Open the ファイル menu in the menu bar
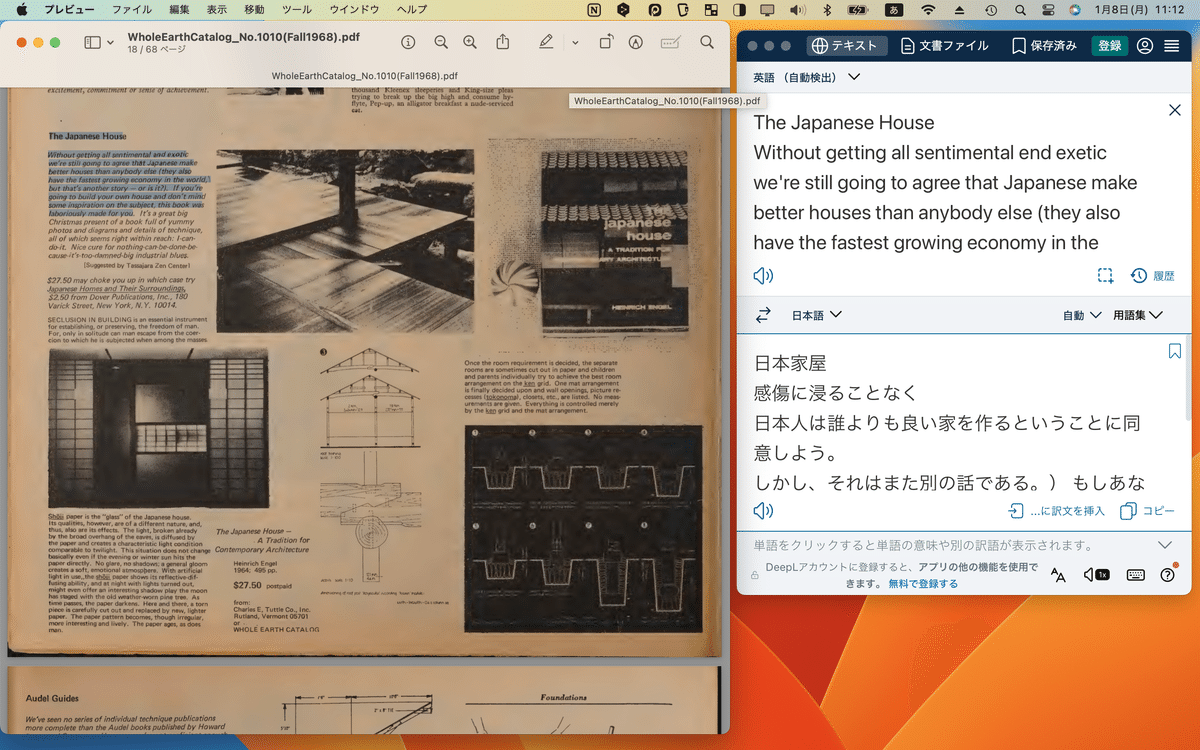Image resolution: width=1200 pixels, height=750 pixels. (x=132, y=10)
